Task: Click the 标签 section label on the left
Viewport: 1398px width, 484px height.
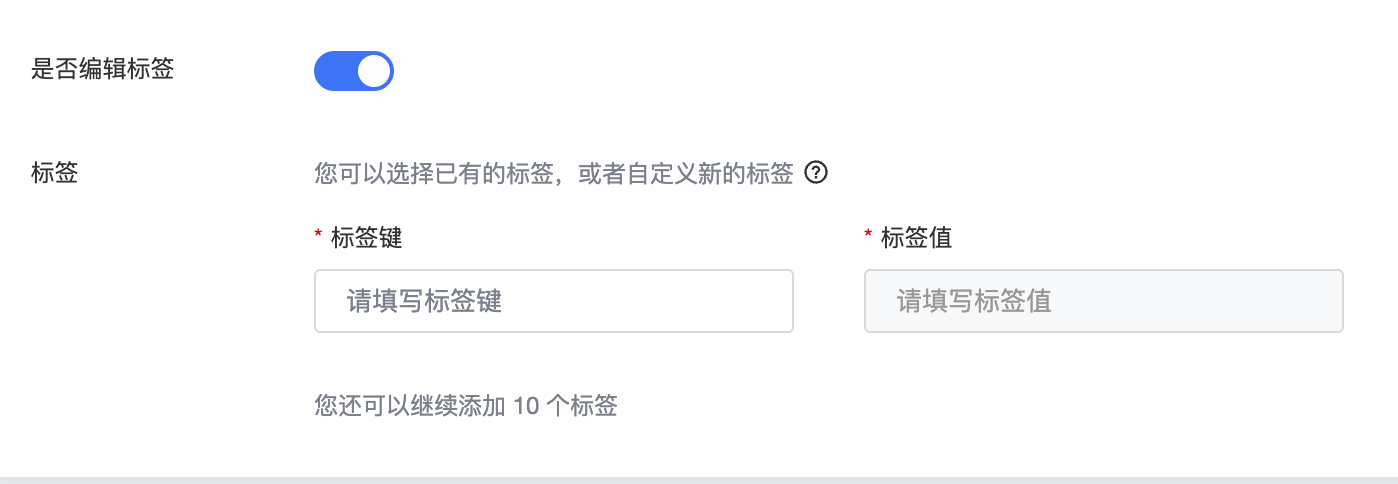Action: (x=55, y=173)
